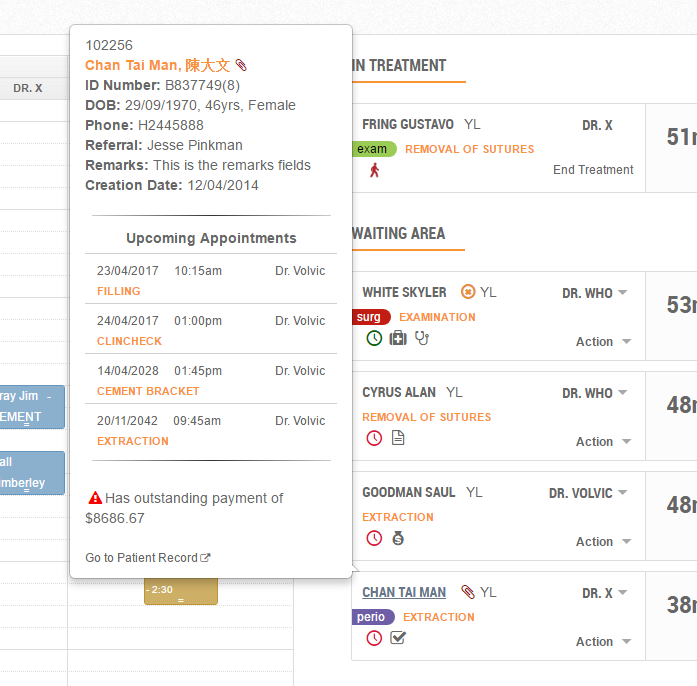The image size is (697, 686).
Task: Open the Action menu for Chan Tai Man
Action: (x=603, y=642)
